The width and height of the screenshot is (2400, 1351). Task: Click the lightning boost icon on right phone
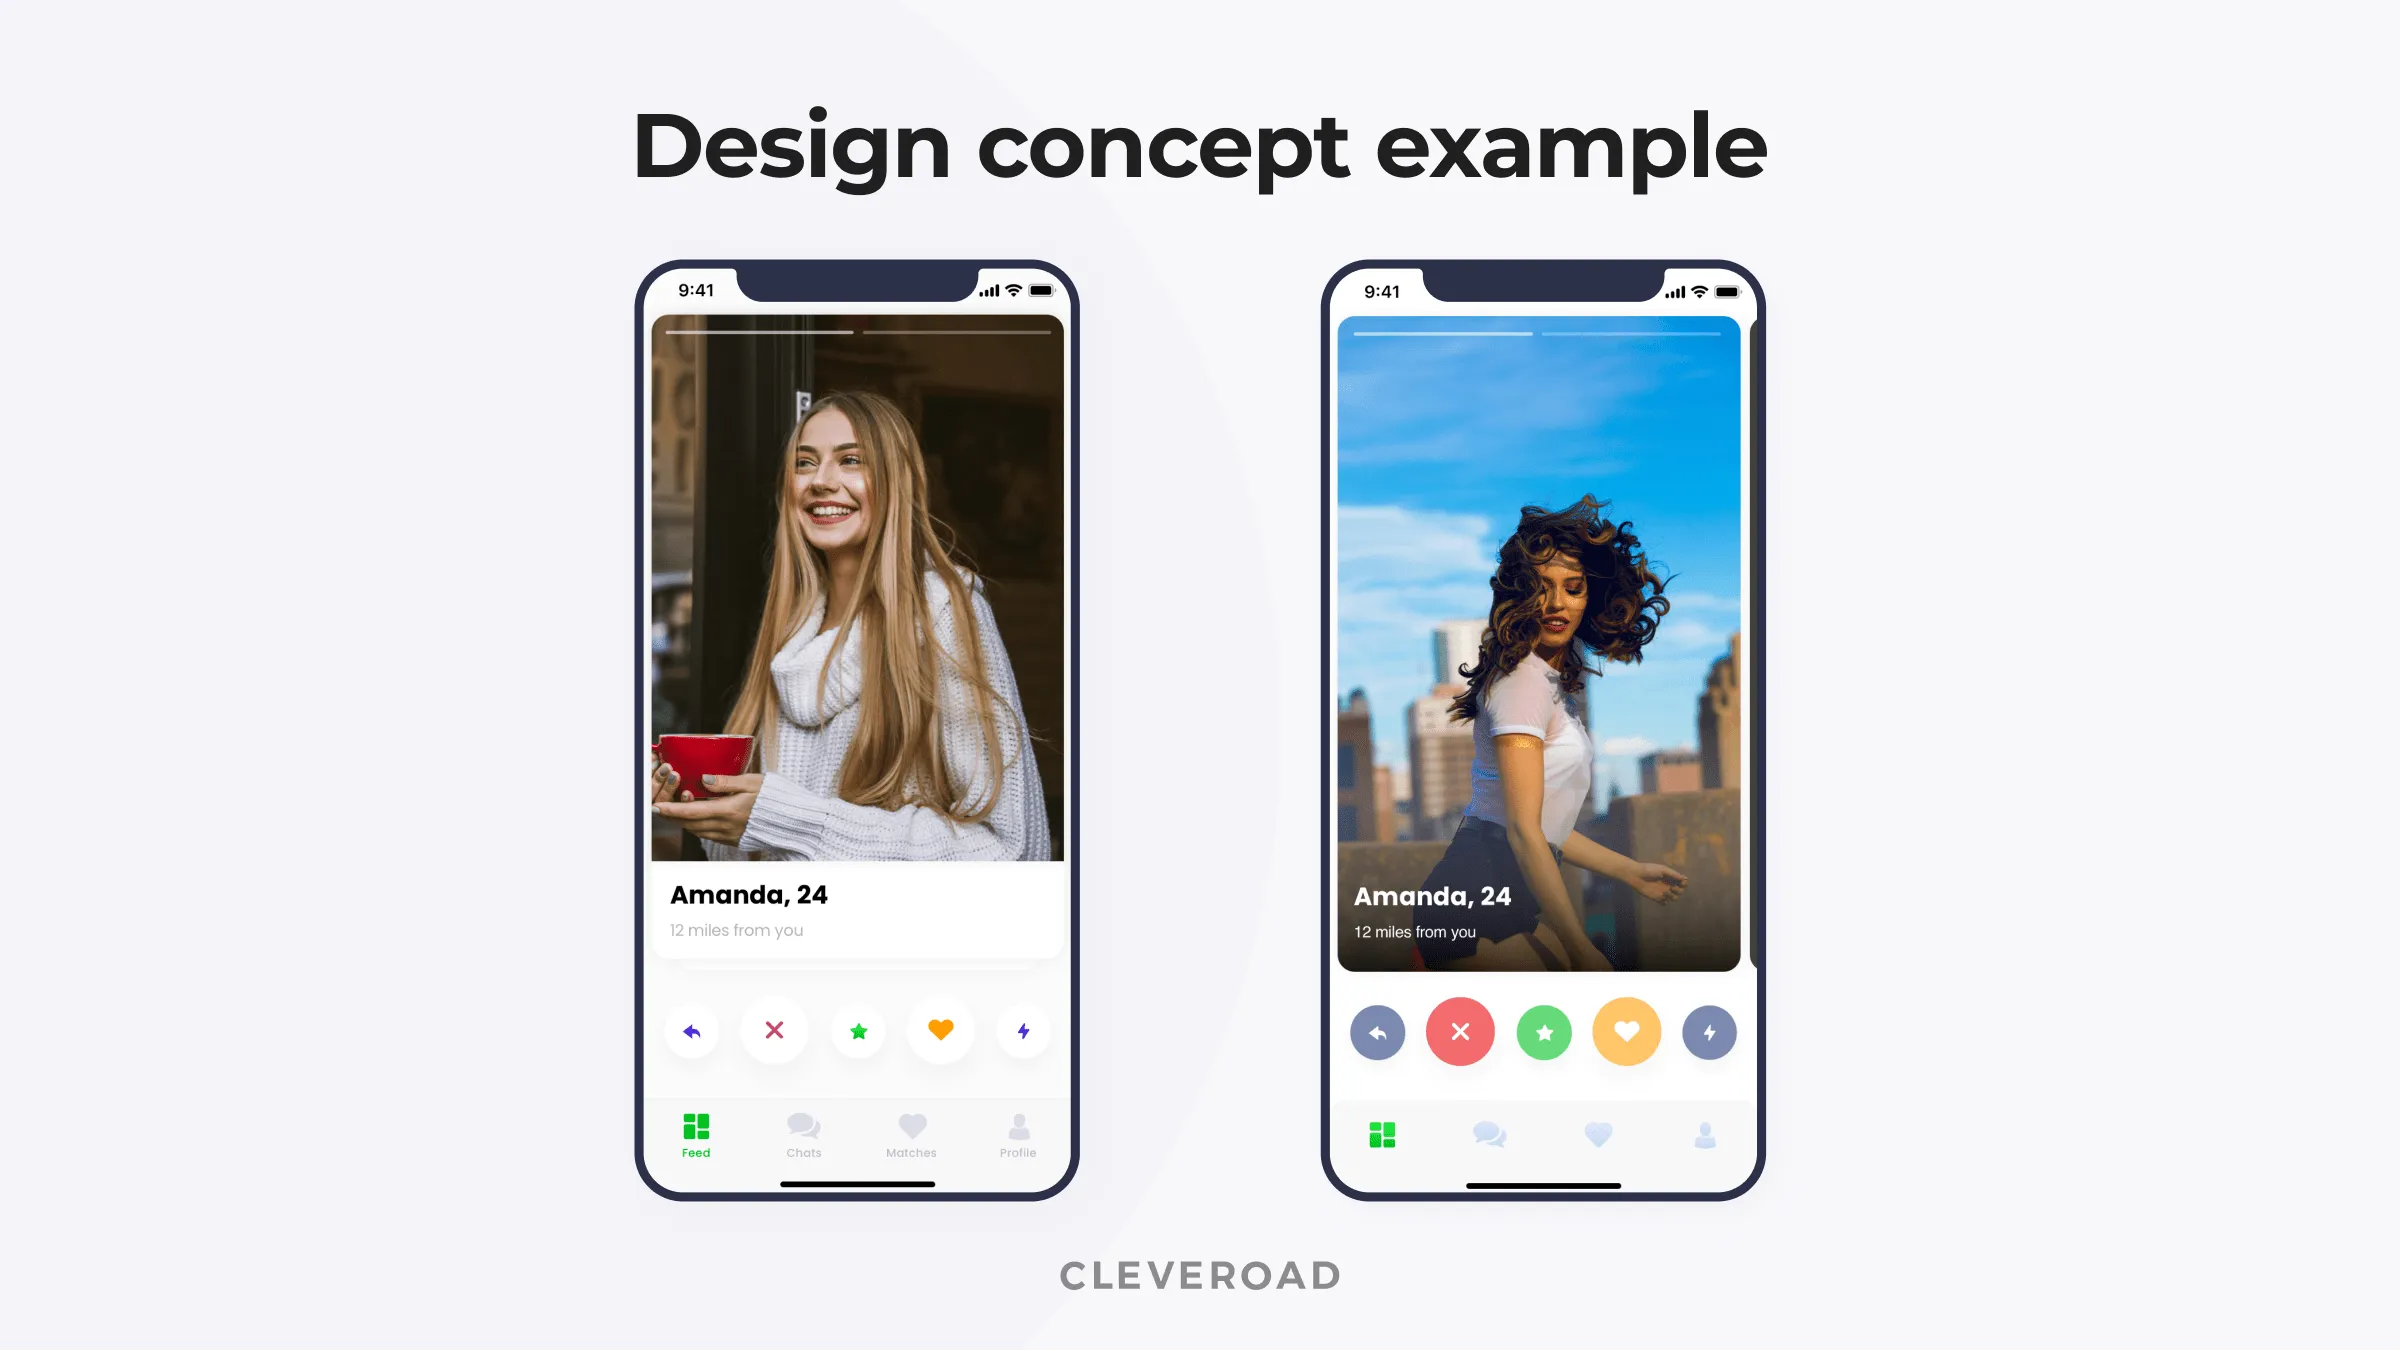point(1708,1031)
